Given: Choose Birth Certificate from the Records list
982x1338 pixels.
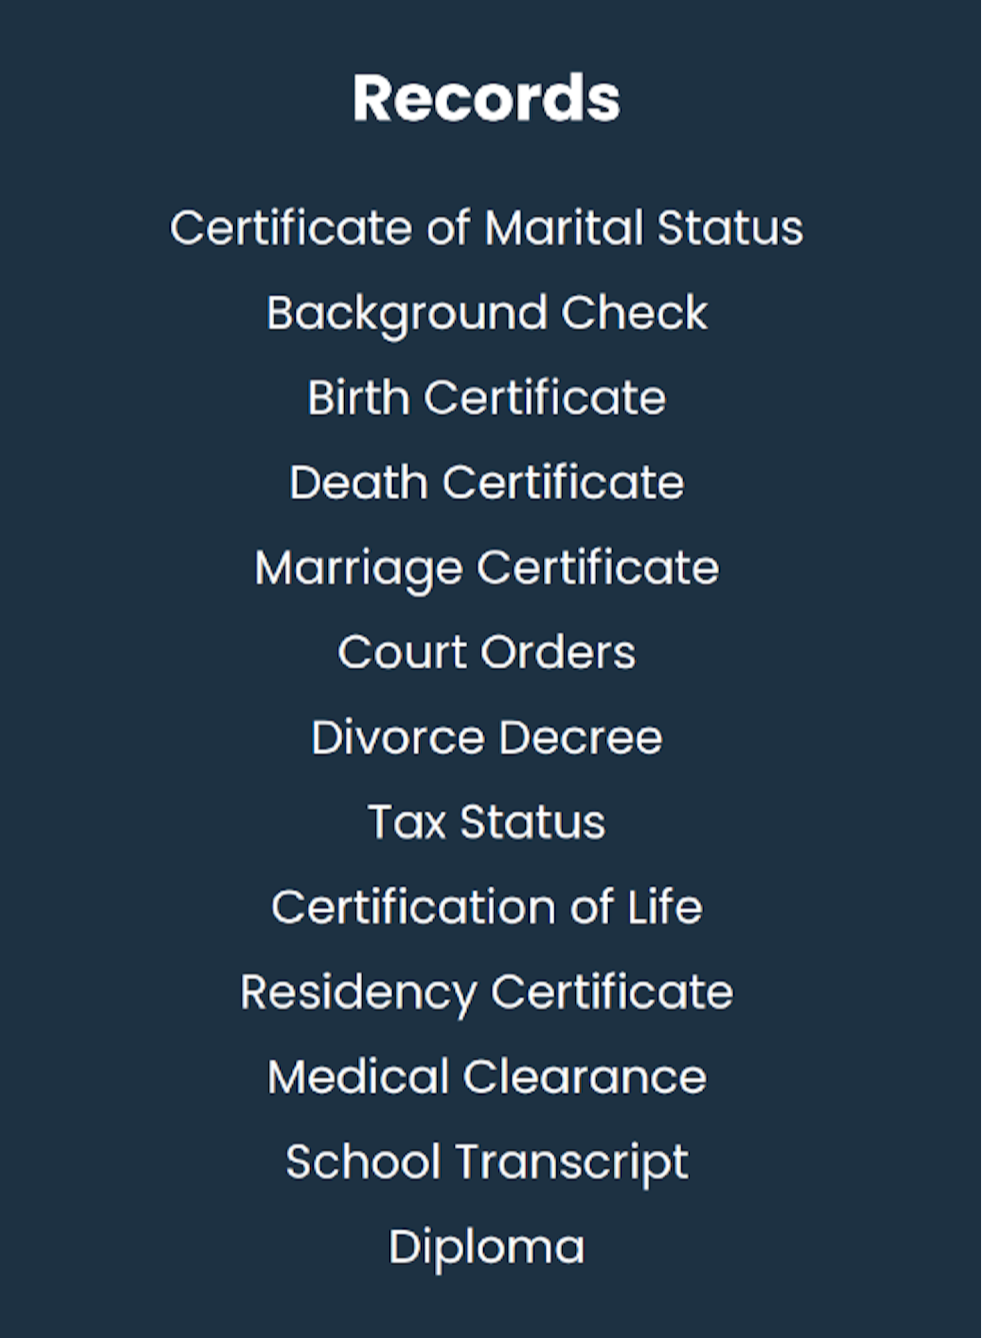Looking at the screenshot, I should (486, 398).
